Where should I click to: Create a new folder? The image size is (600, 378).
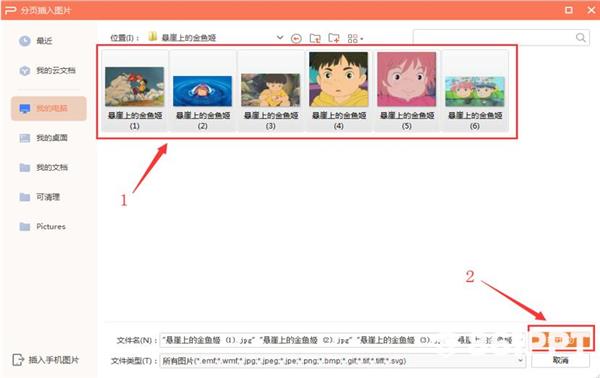[334, 38]
